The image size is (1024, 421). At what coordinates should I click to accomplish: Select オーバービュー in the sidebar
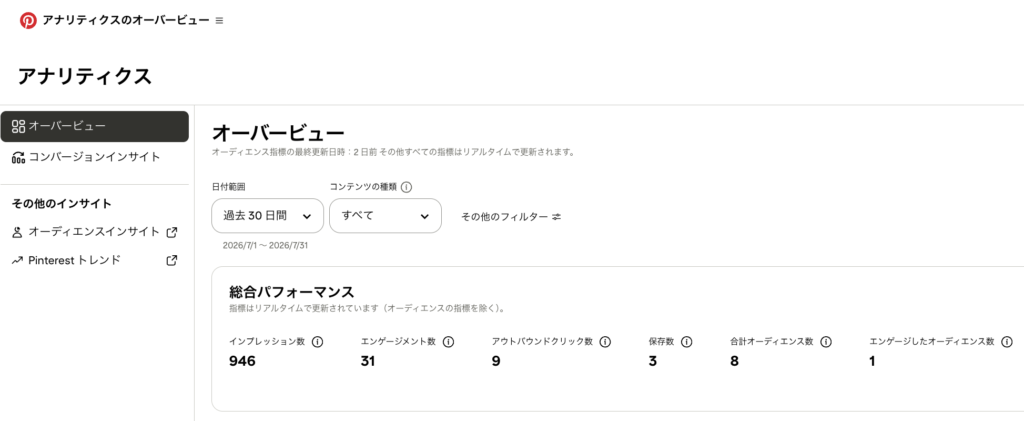[x=95, y=126]
